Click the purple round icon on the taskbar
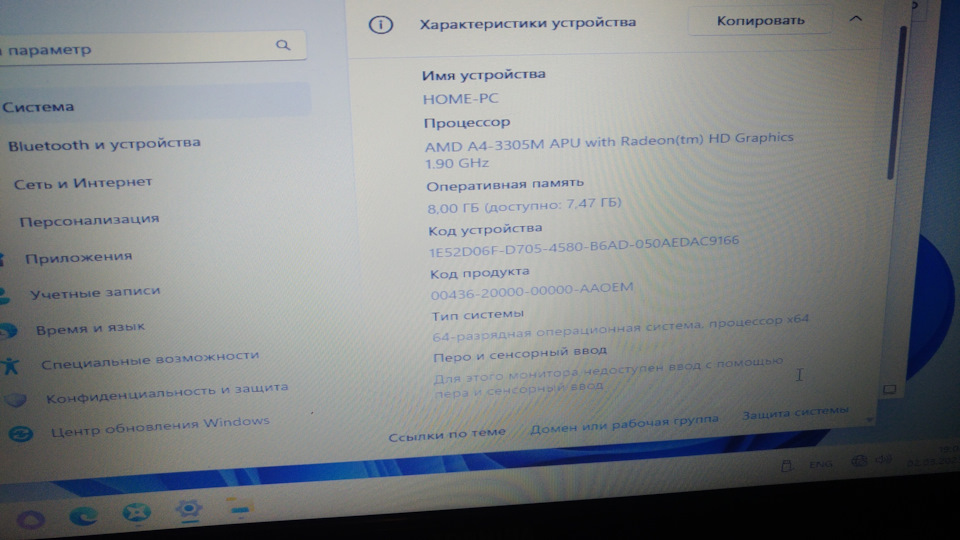This screenshot has width=960, height=540. click(31, 520)
